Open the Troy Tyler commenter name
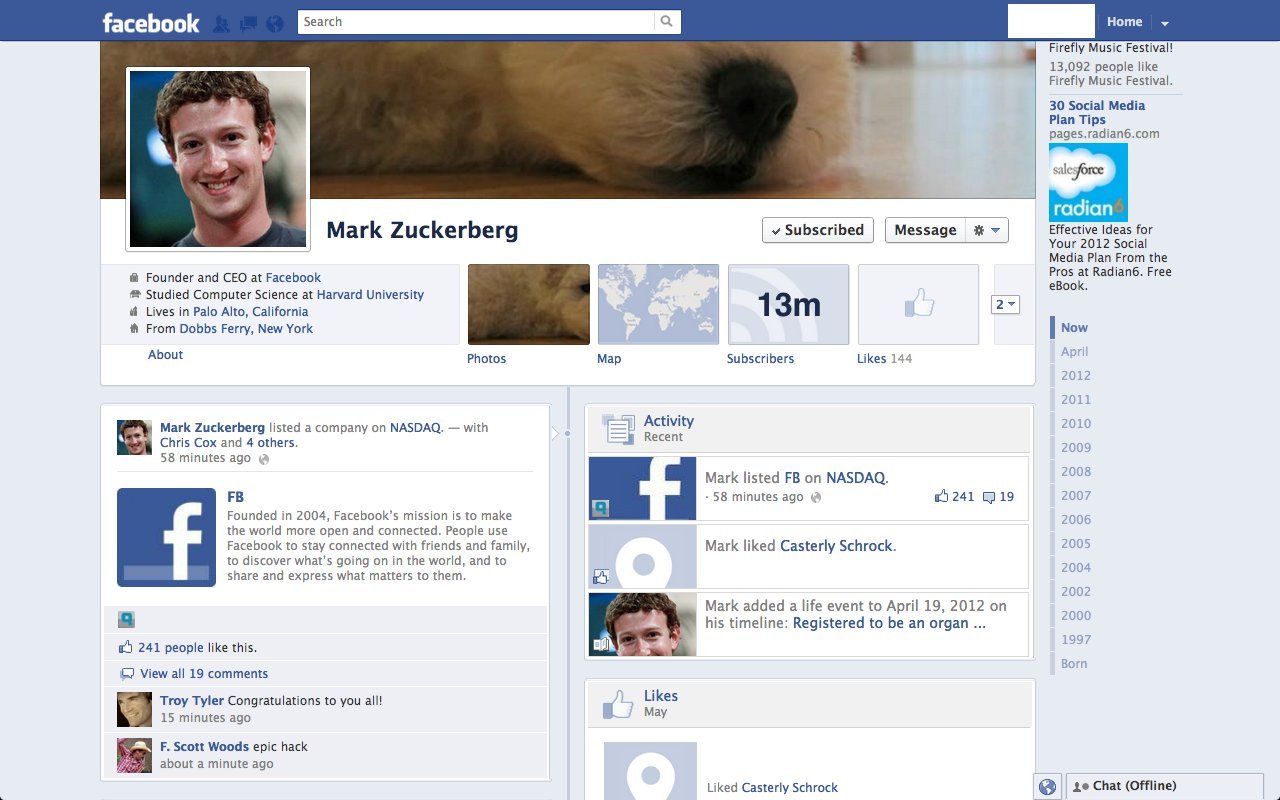The height and width of the screenshot is (800, 1280). tap(192, 701)
